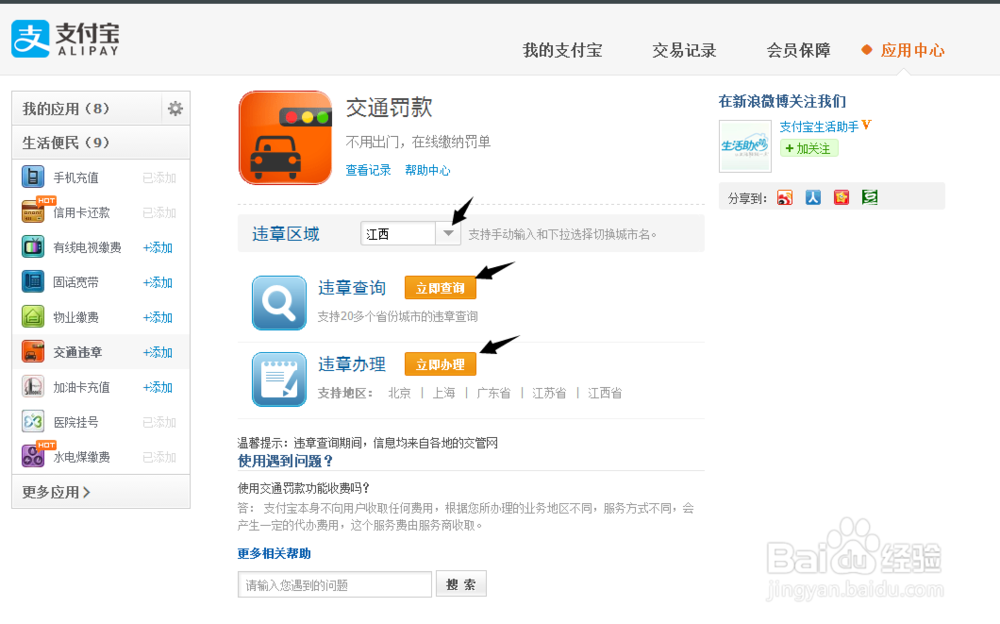
Task: Expand 更多应用 in sidebar
Action: pyautogui.click(x=56, y=492)
